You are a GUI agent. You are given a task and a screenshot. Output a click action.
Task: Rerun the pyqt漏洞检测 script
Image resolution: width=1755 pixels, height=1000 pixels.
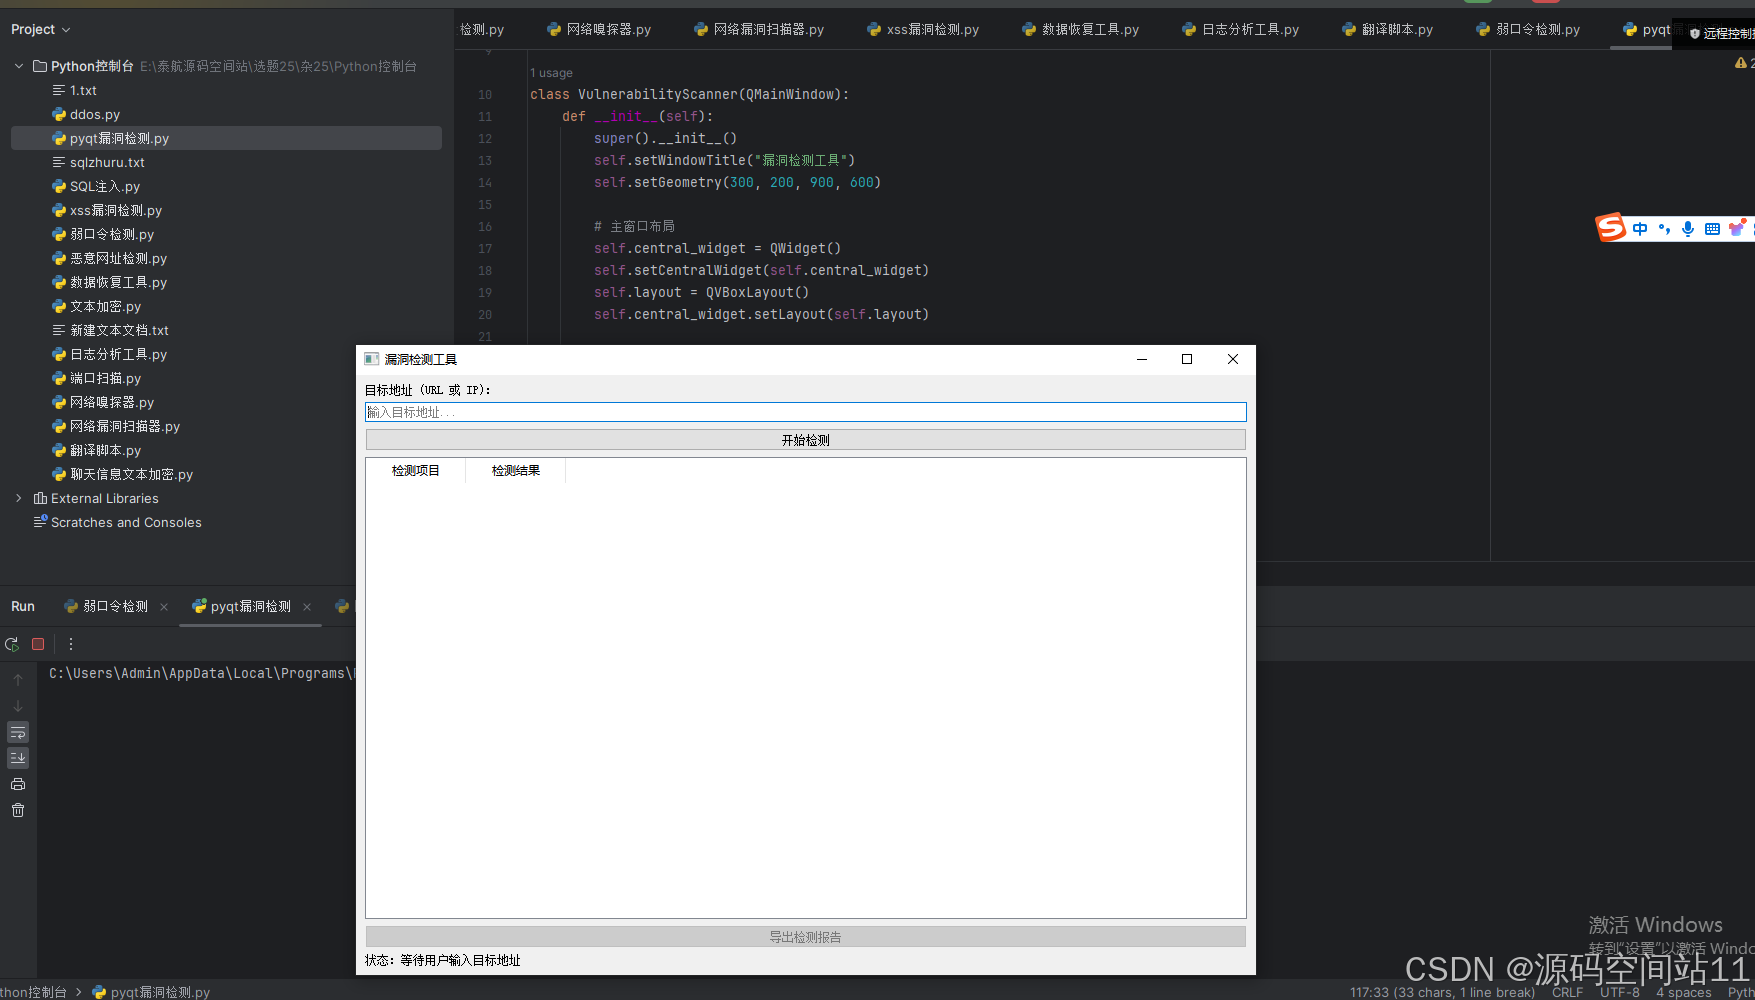12,644
